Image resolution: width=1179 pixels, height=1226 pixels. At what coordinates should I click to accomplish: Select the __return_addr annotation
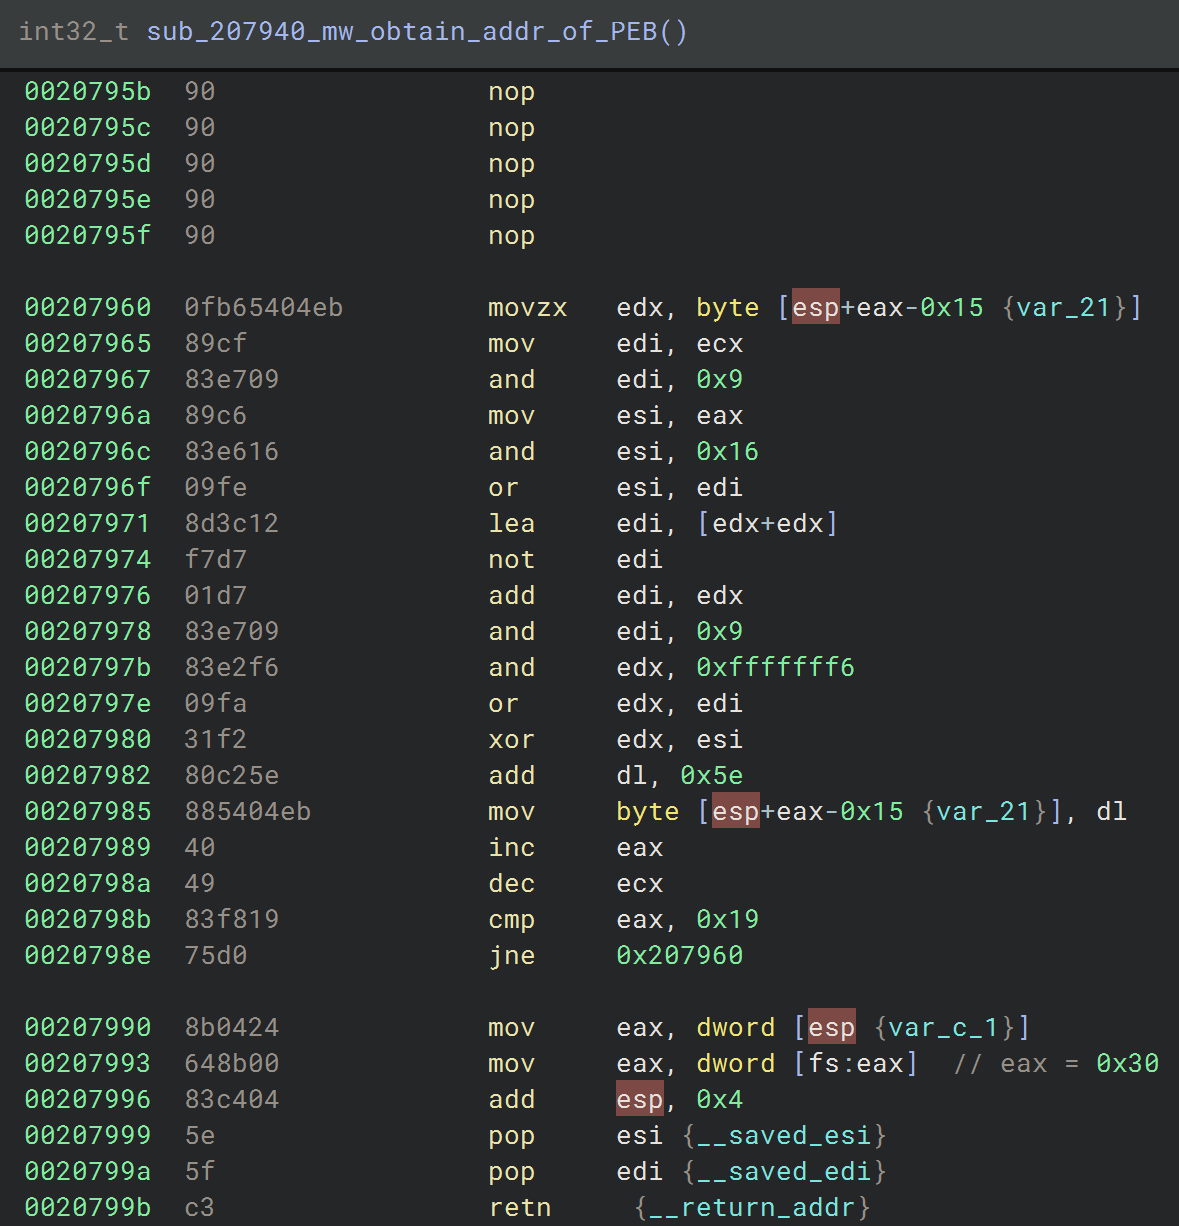(x=752, y=1207)
